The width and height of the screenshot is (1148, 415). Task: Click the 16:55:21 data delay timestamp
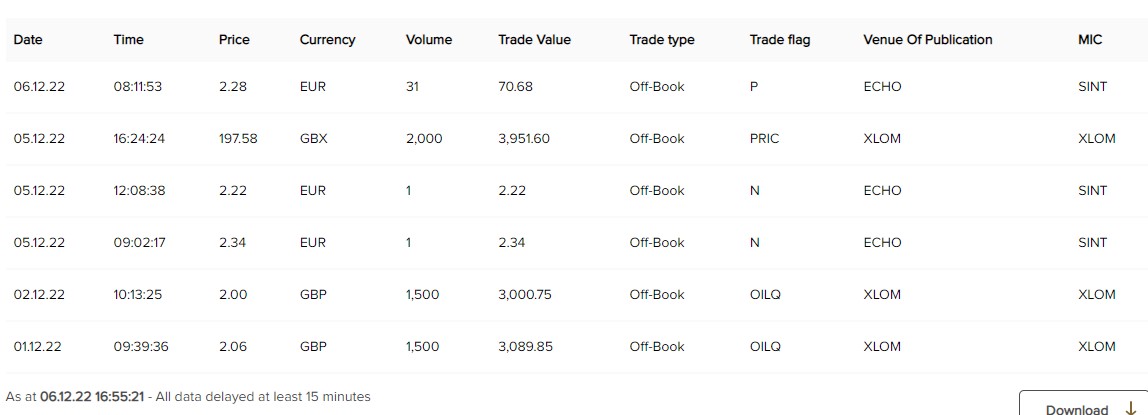[x=119, y=397]
